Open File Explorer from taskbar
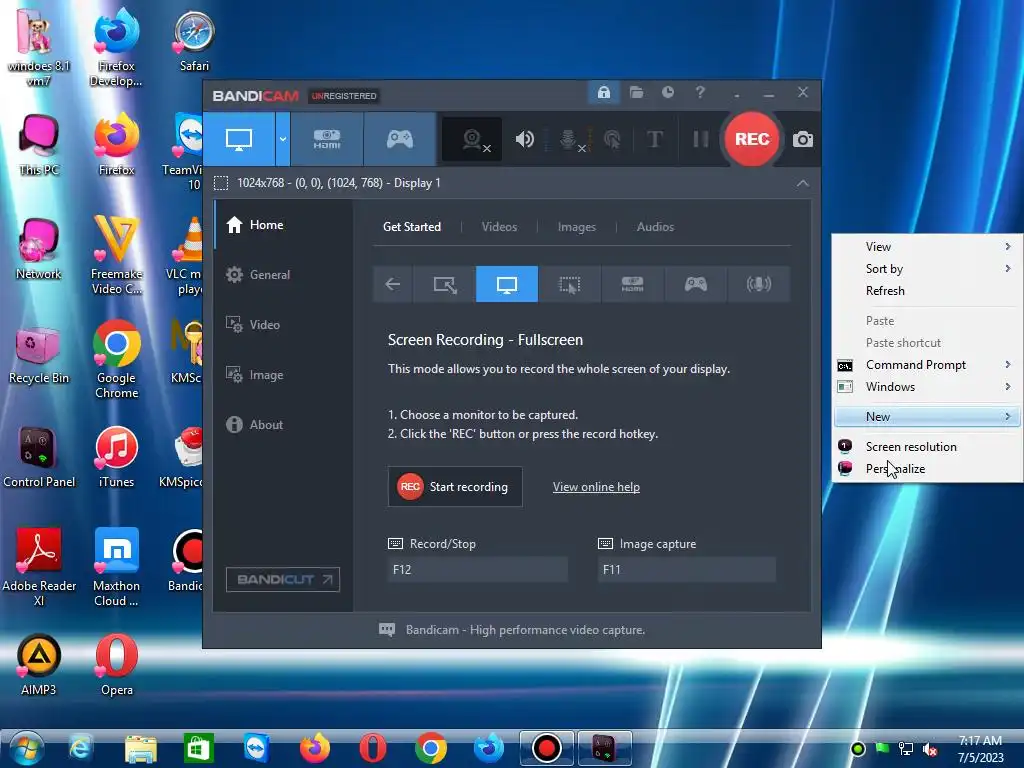Image resolution: width=1024 pixels, height=768 pixels. (140, 748)
